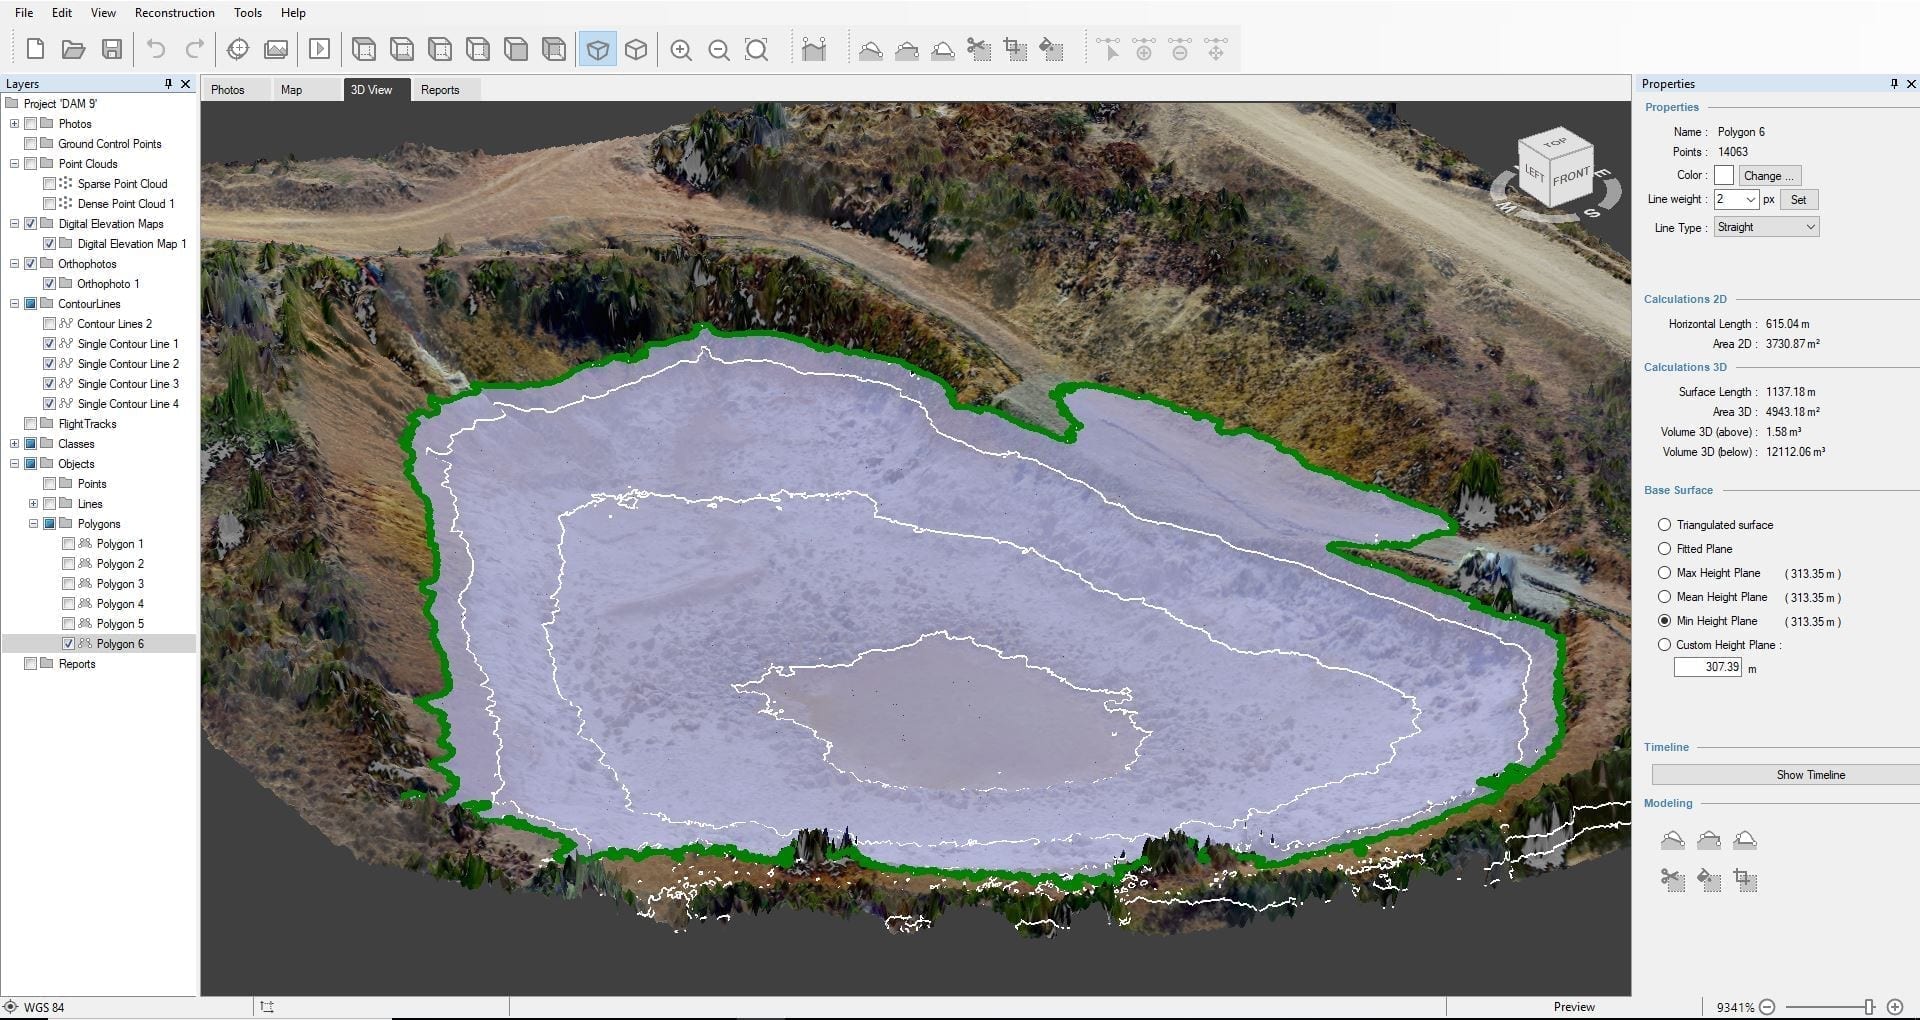The image size is (1920, 1020).
Task: Select the perspective 3D cube view icon
Action: tap(597, 50)
